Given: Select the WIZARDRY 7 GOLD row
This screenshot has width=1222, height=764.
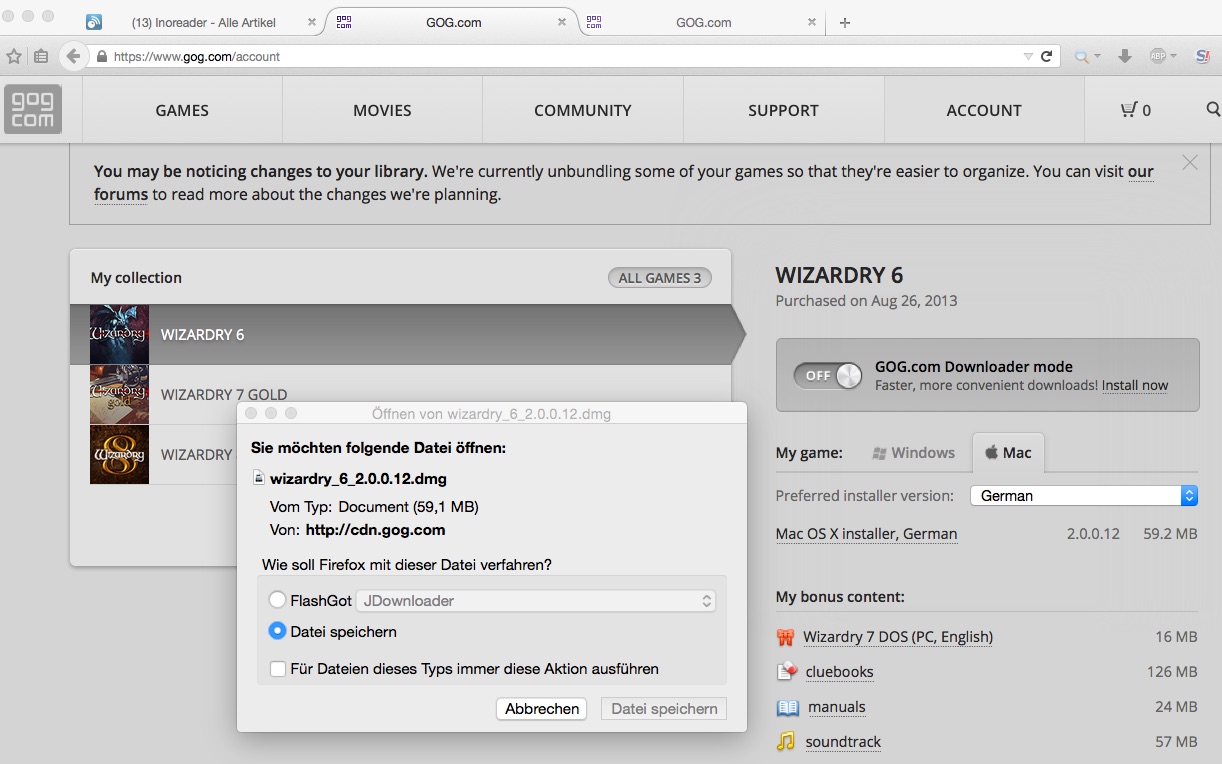Looking at the screenshot, I should 400,394.
